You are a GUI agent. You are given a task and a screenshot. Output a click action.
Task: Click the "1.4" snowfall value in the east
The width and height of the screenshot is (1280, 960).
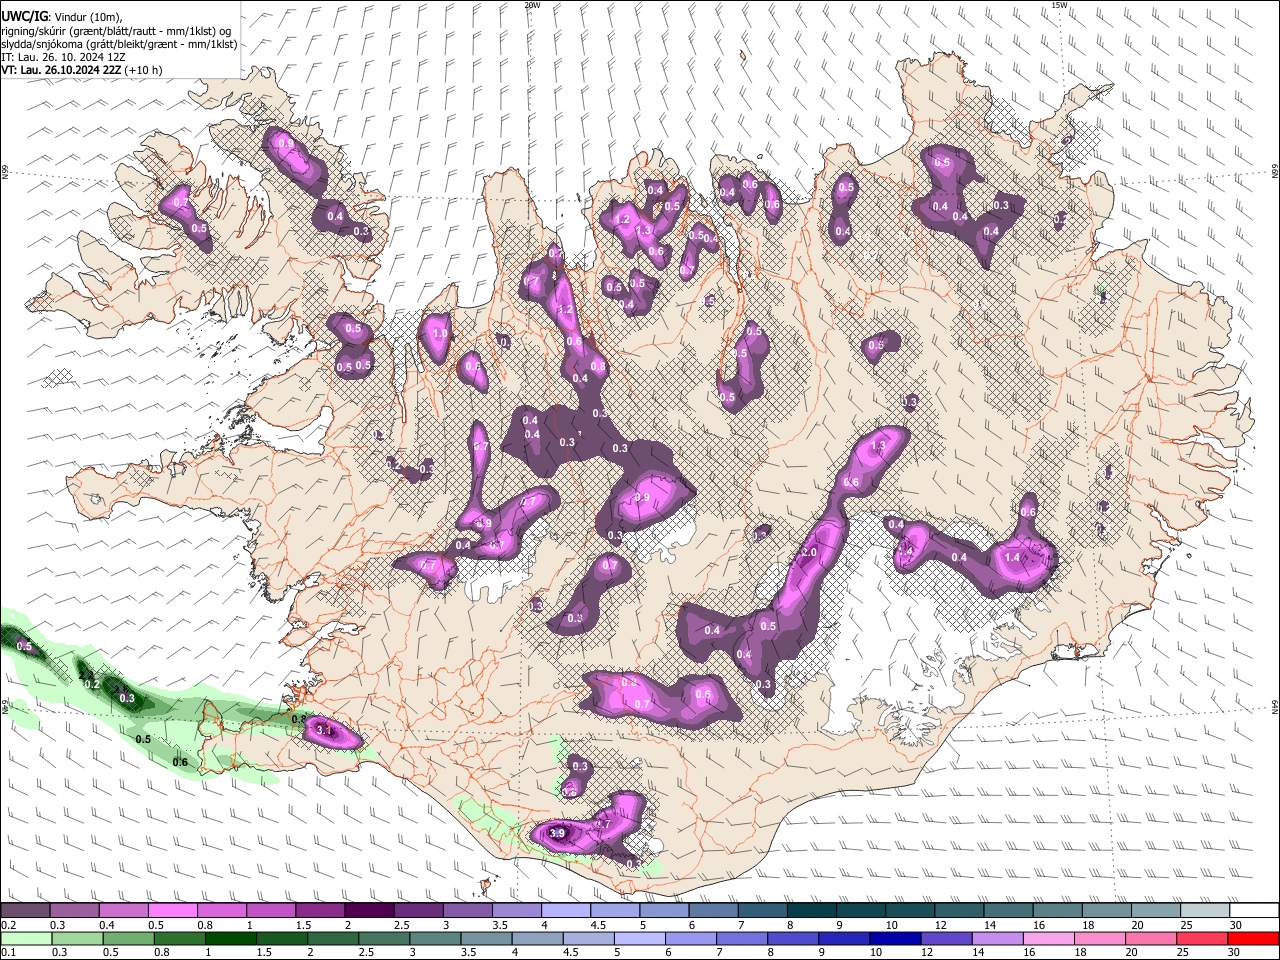[x=1012, y=557]
